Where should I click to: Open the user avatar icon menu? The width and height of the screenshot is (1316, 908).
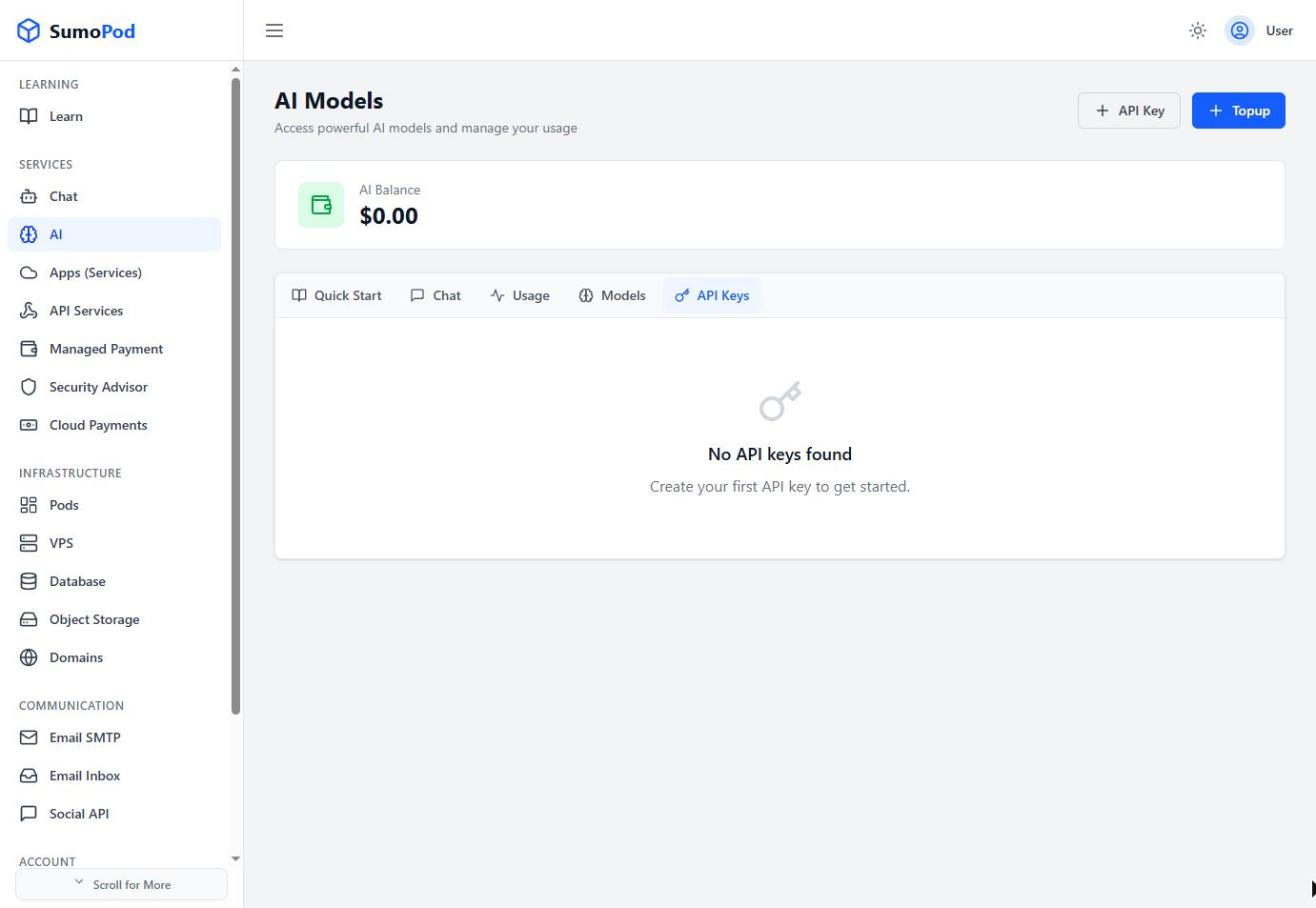coord(1240,31)
